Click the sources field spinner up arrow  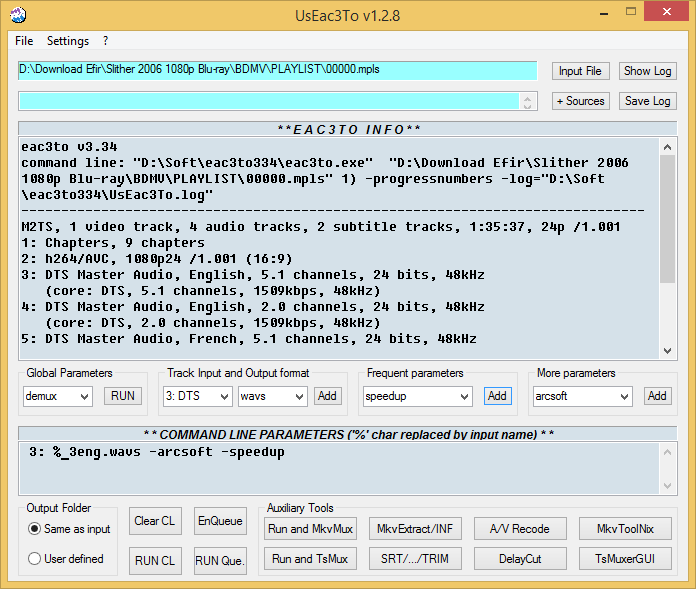coord(527,98)
